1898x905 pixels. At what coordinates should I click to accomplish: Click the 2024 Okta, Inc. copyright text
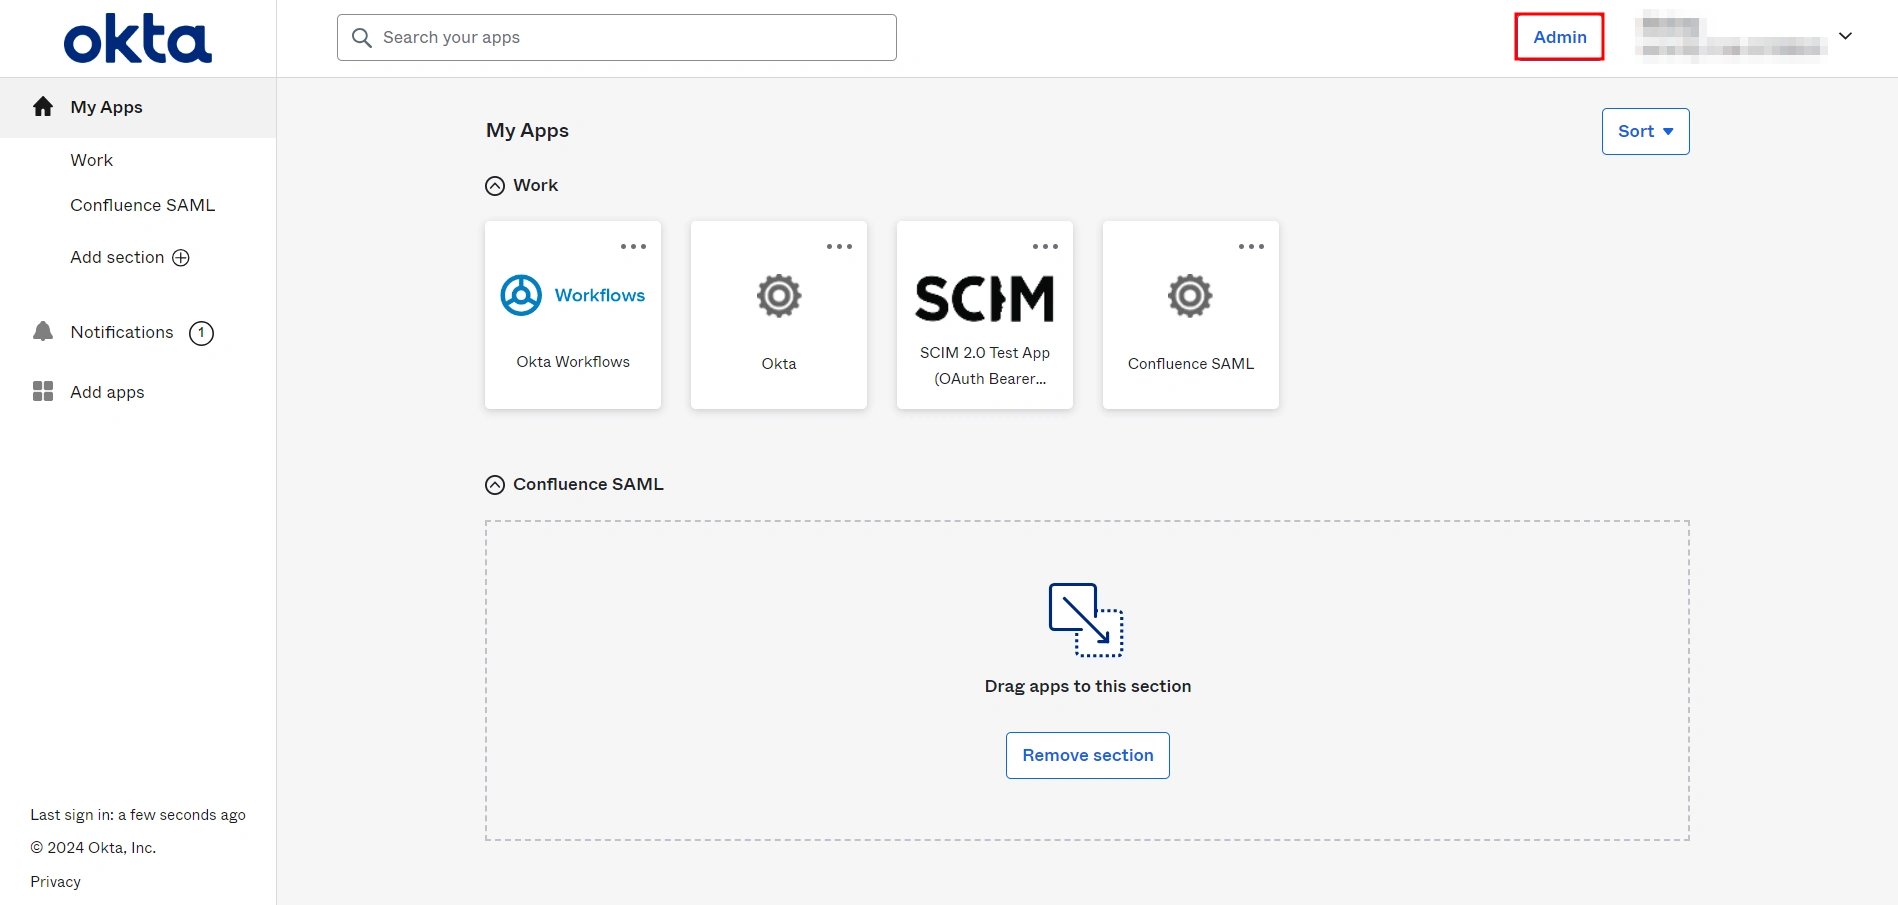coord(93,848)
